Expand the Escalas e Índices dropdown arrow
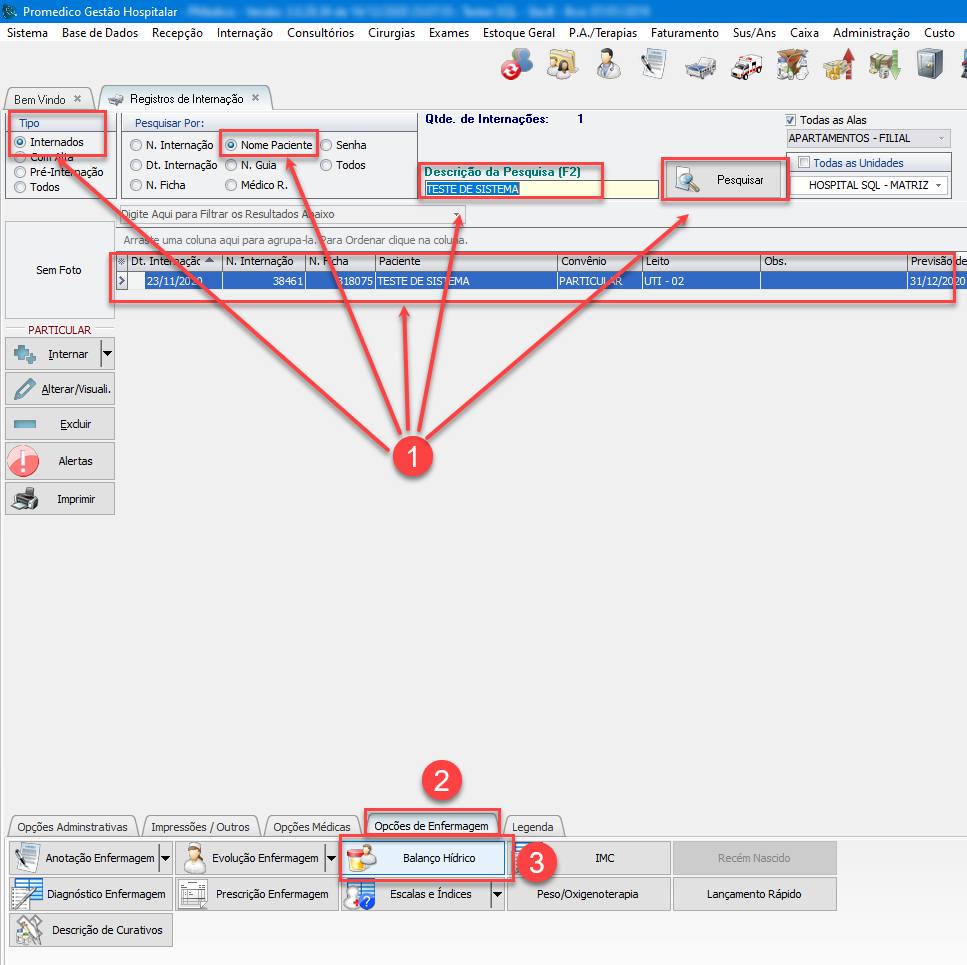This screenshot has height=965, width=967. 496,894
